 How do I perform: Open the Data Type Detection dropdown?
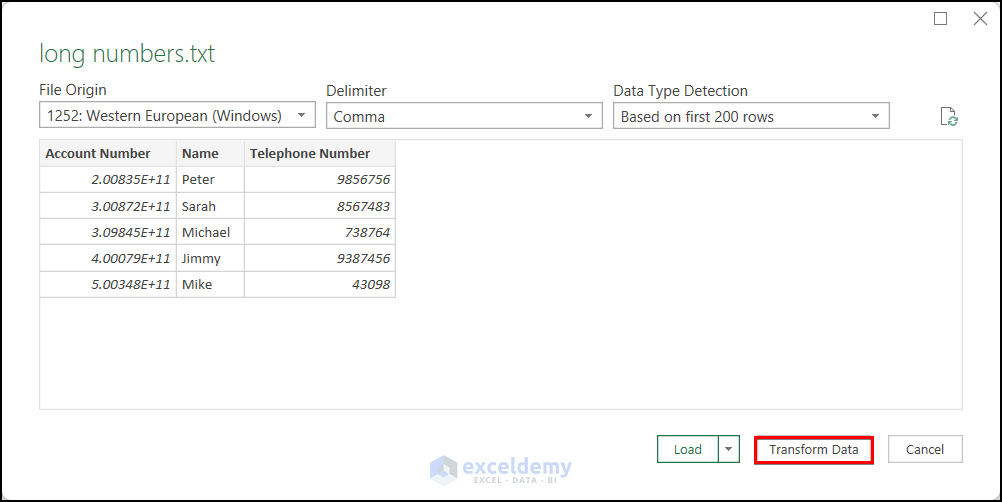[751, 116]
